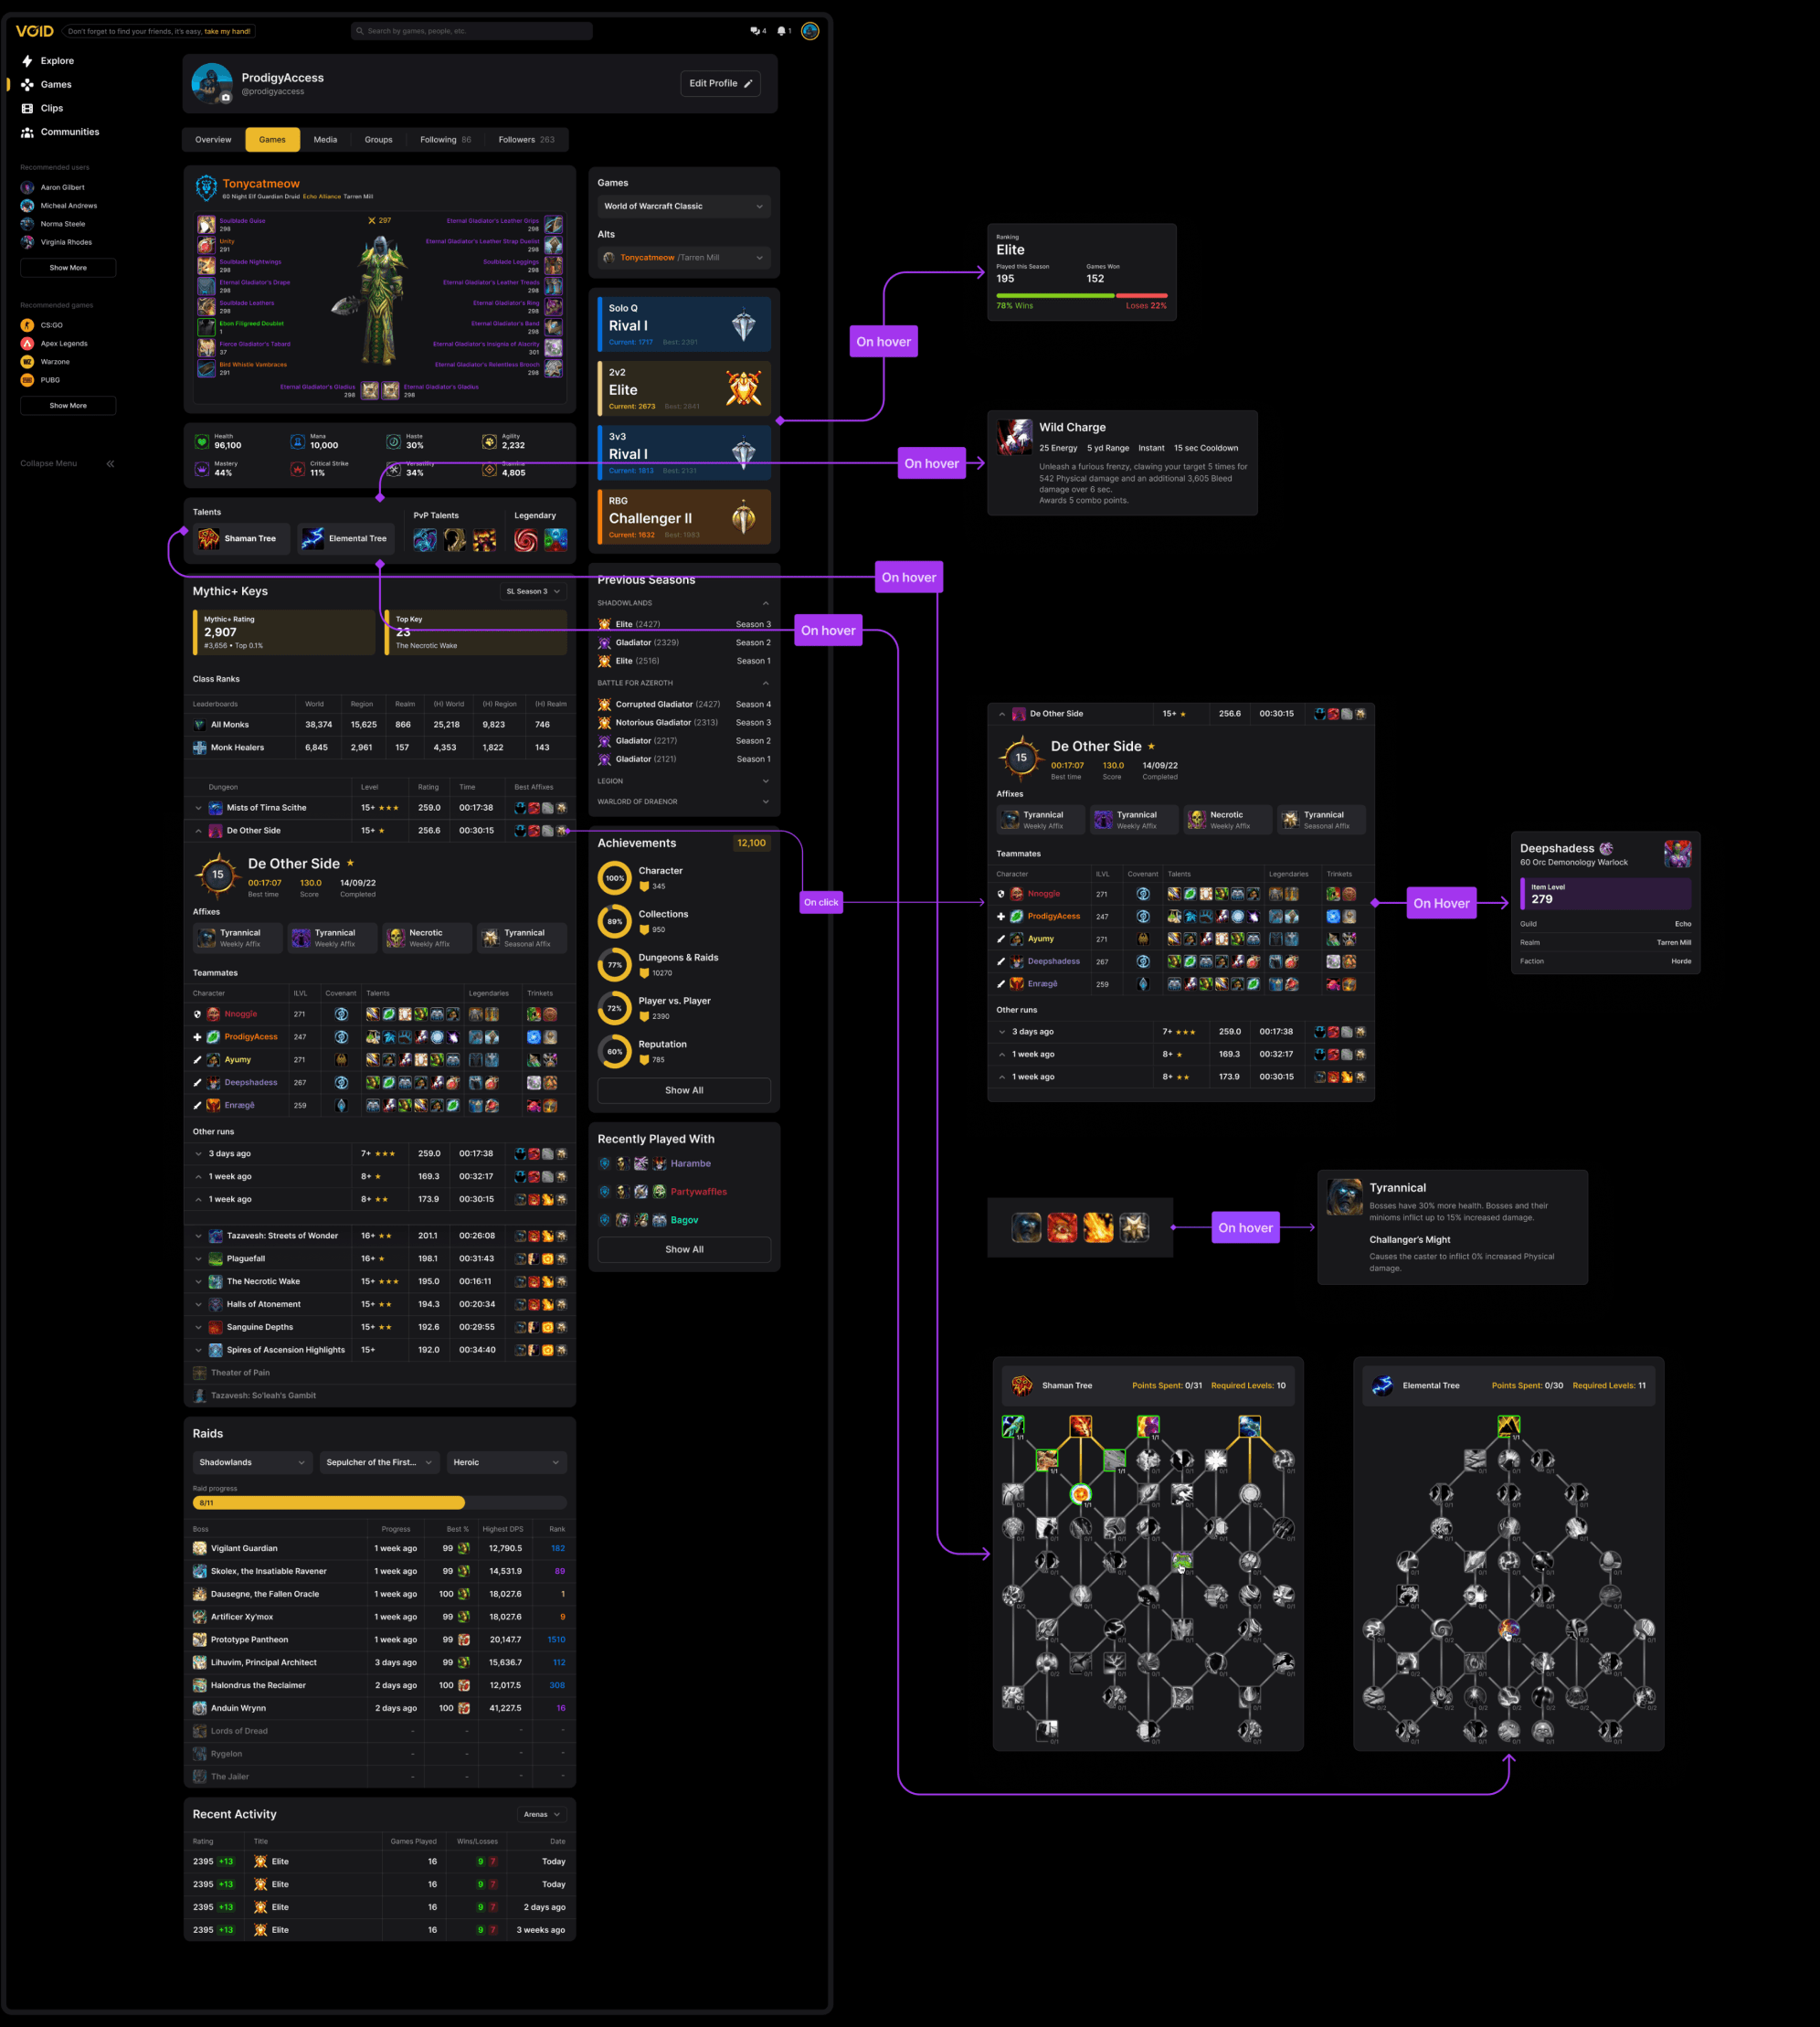The width and height of the screenshot is (1820, 2027).
Task: Open the Elemental Tree button in Talents
Action: (x=346, y=538)
